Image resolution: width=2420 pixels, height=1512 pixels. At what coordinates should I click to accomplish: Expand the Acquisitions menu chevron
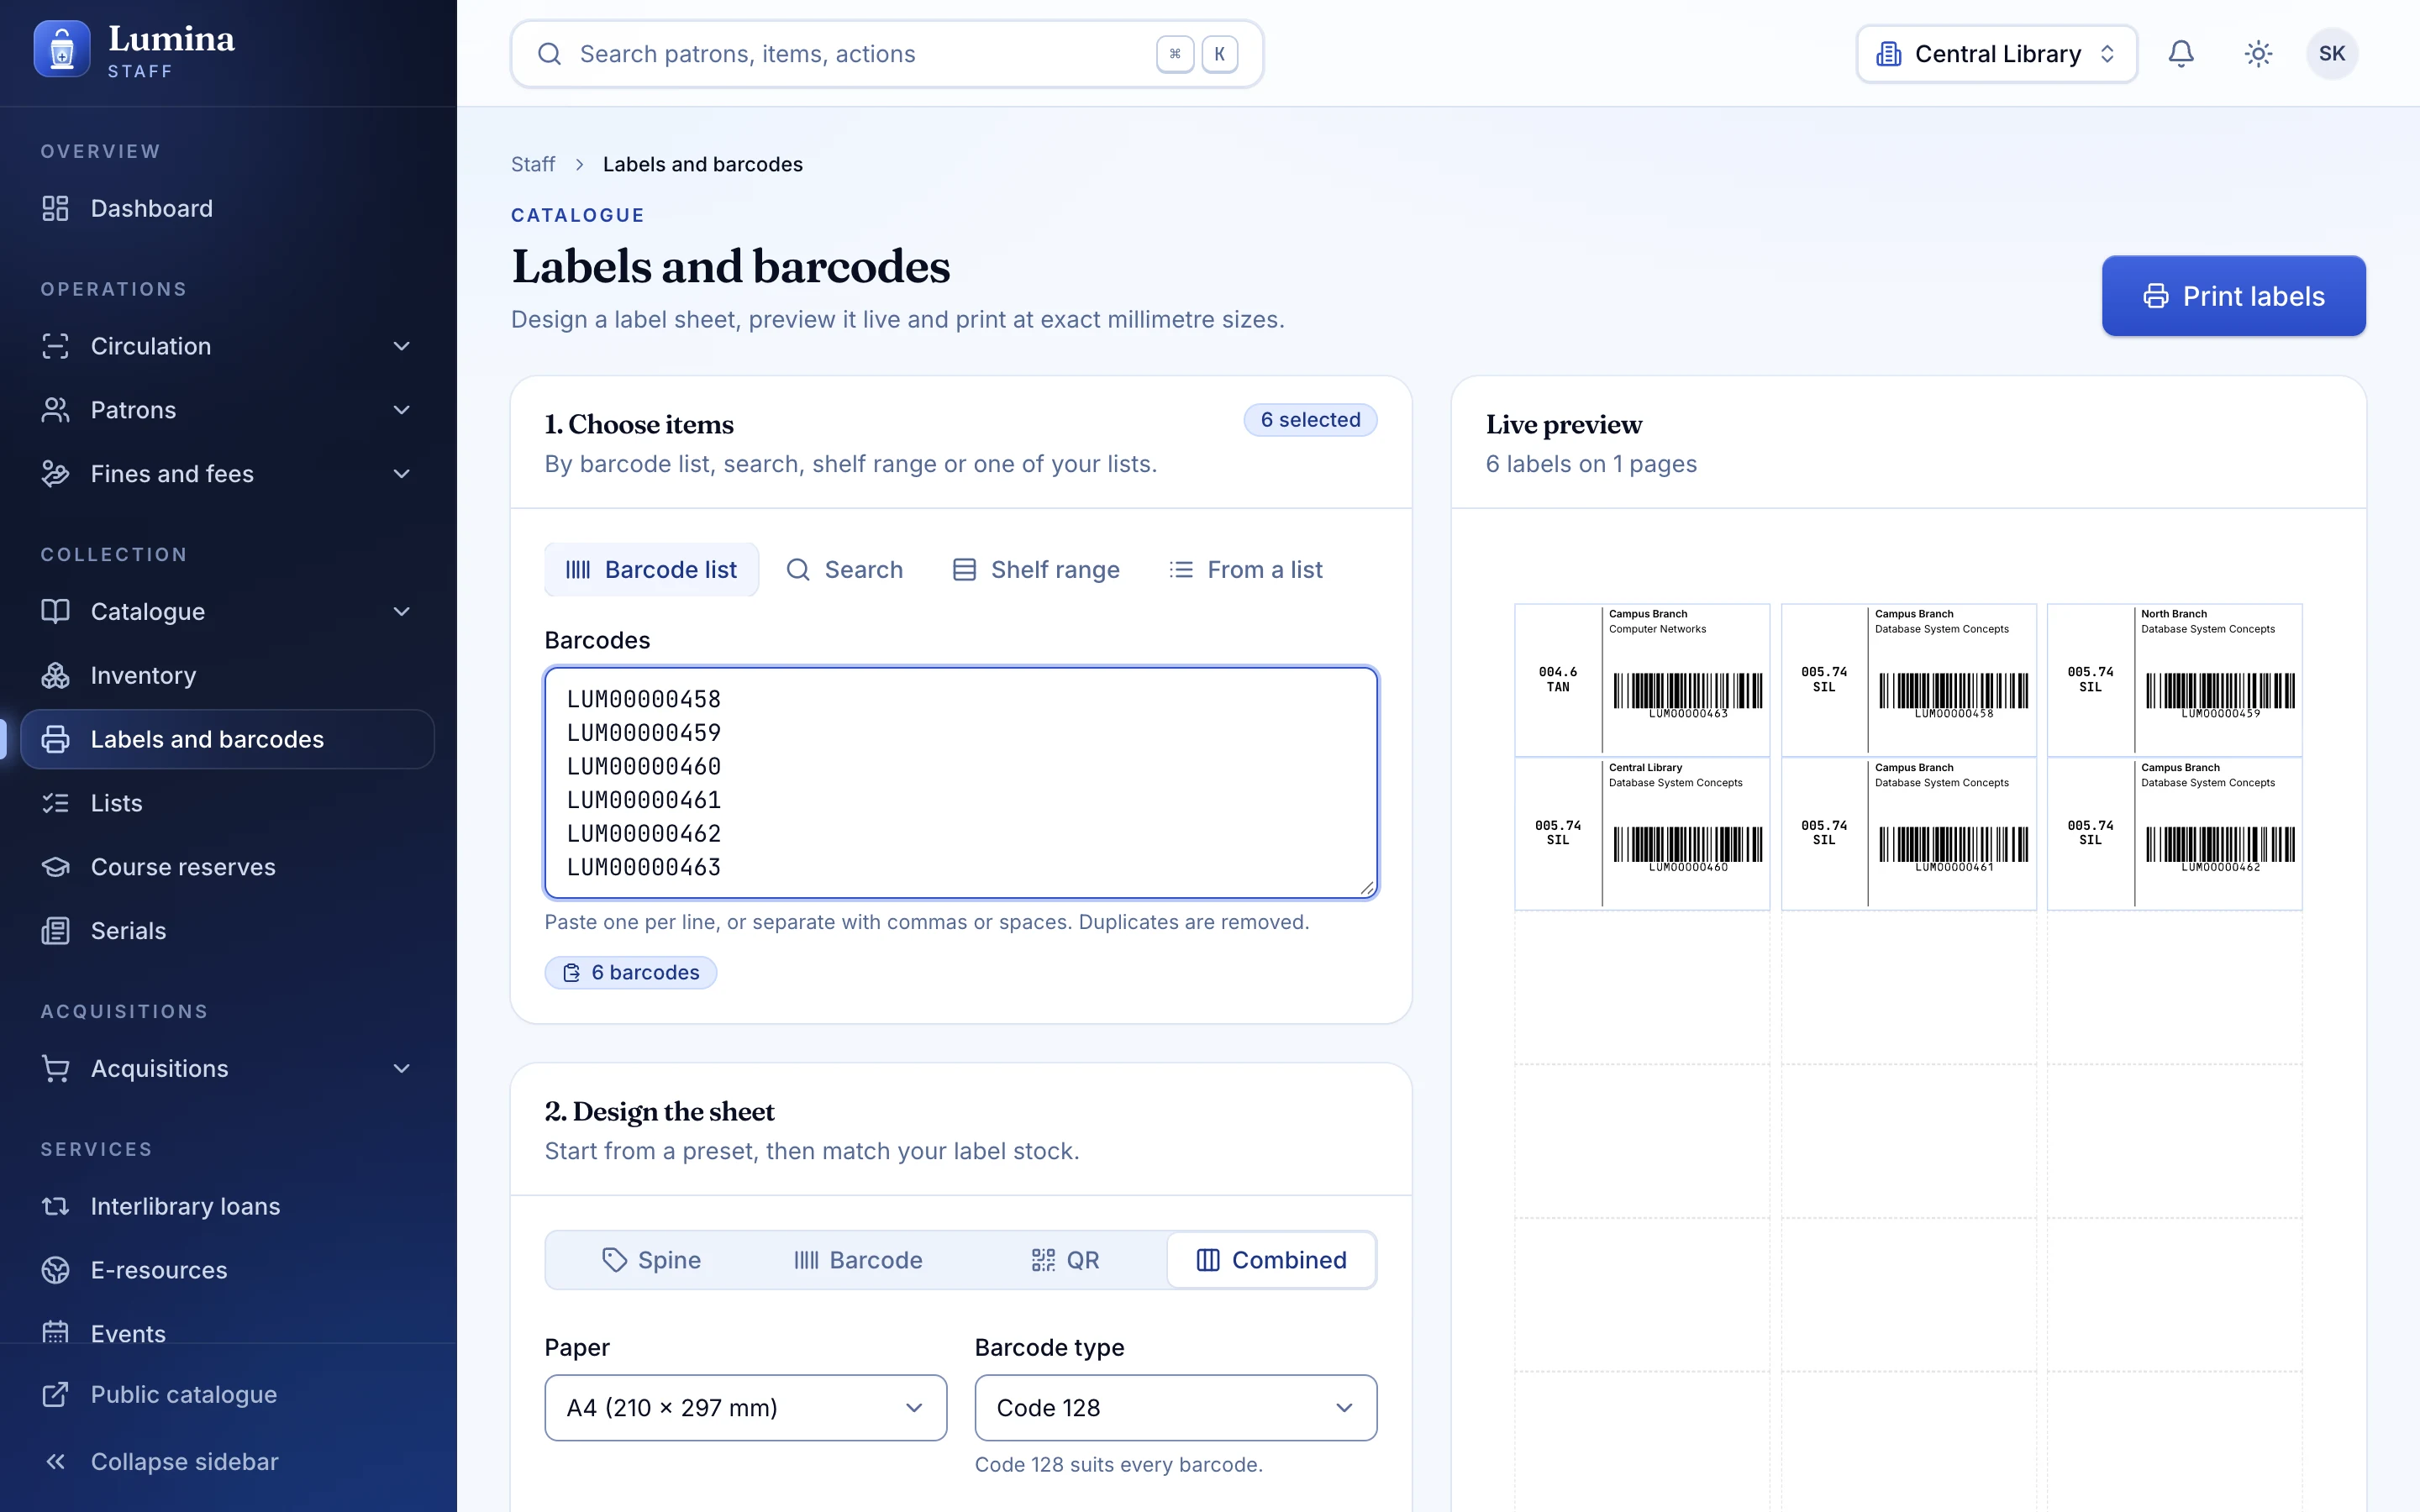tap(402, 1068)
